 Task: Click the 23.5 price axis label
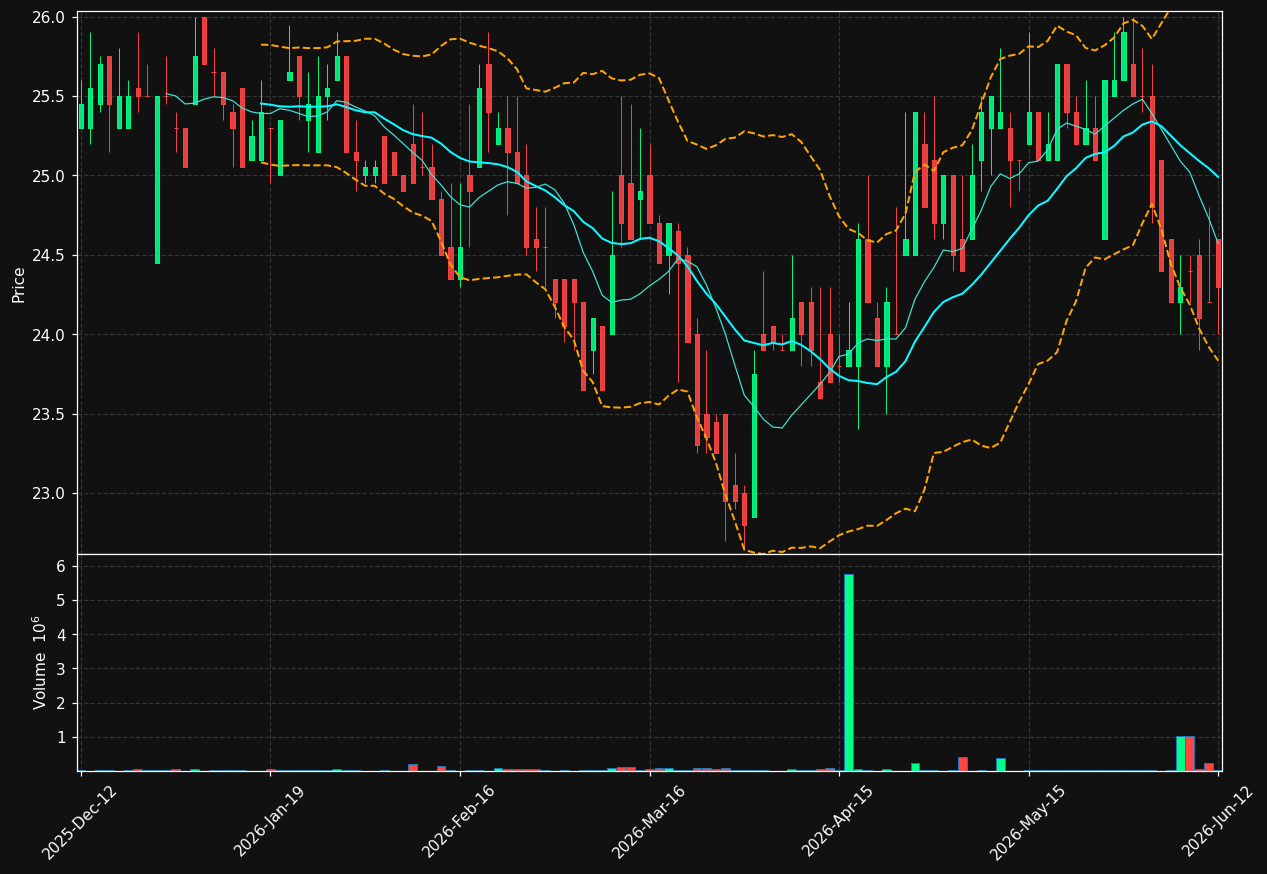pos(50,414)
